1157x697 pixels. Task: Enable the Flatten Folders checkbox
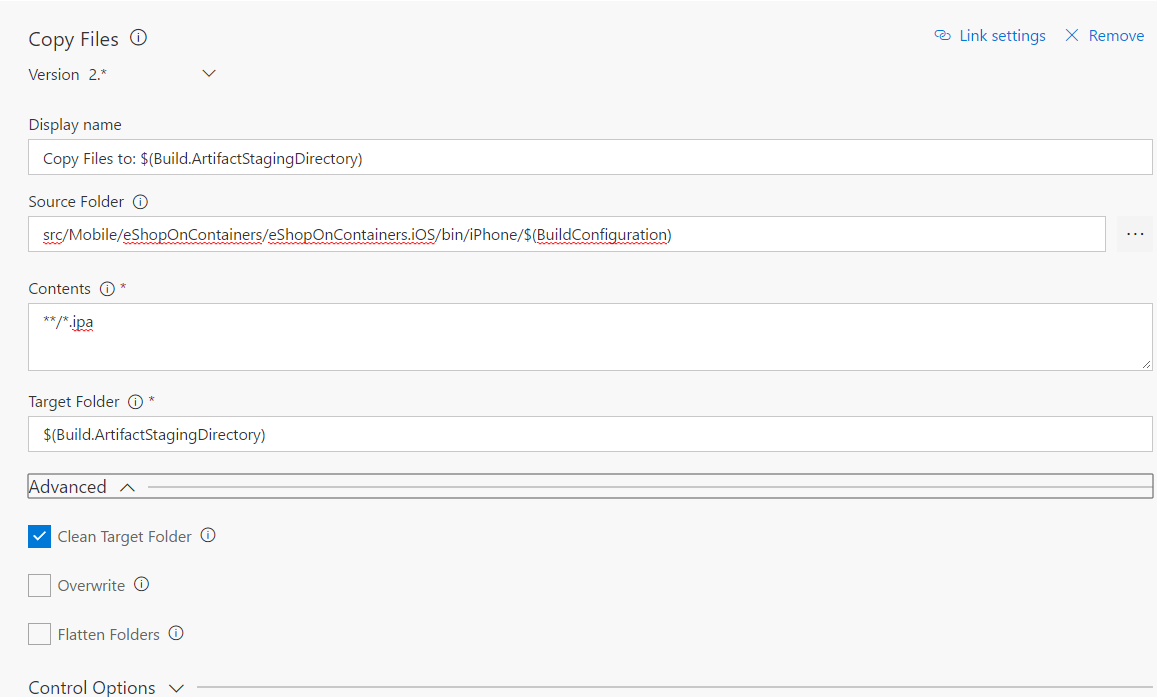[x=39, y=634]
